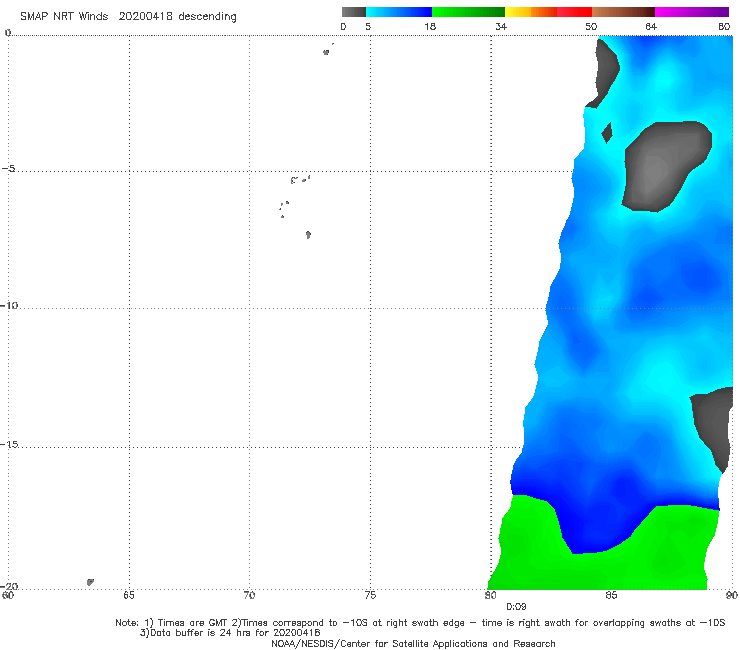This screenshot has height=650, width=740.
Task: Click the island near 72.5E, 7S
Action: [308, 235]
